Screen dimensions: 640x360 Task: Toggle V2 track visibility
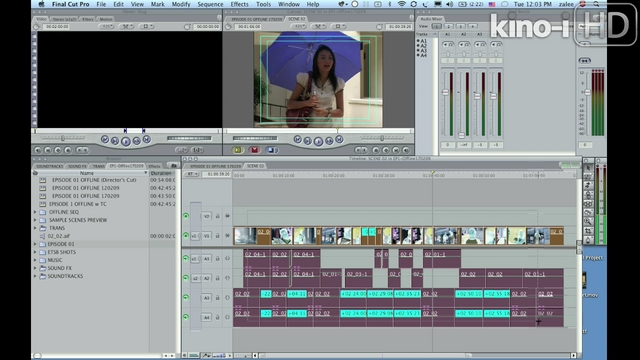[x=186, y=216]
